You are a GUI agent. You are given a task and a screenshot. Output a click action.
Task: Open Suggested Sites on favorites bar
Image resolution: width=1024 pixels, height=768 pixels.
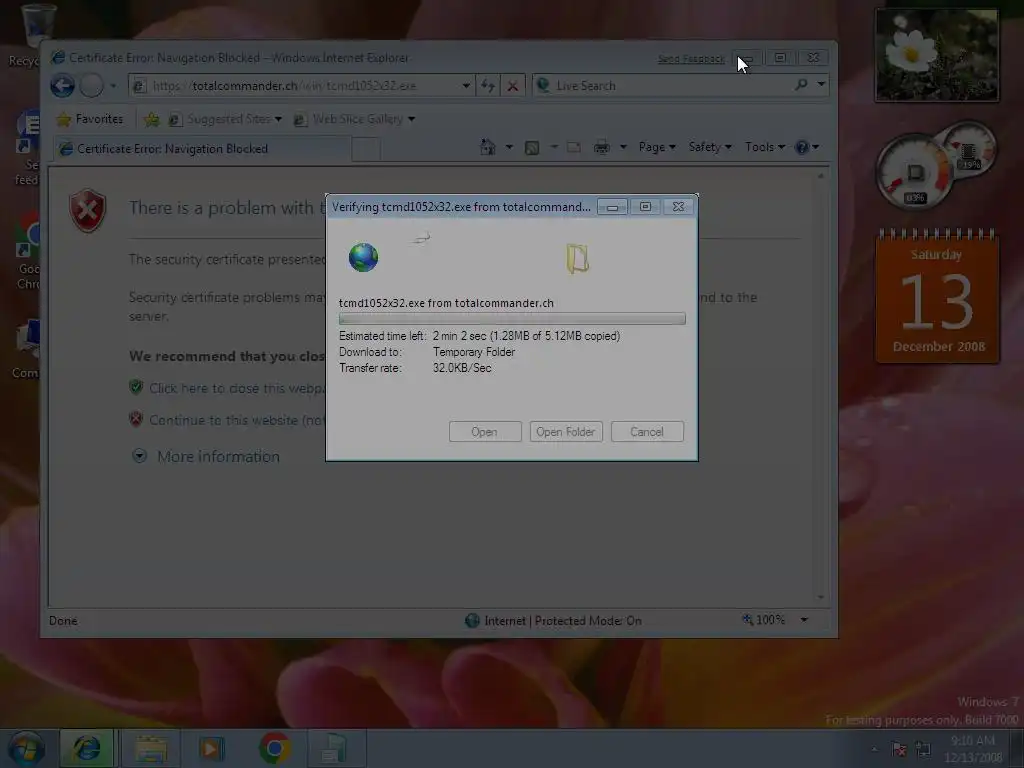click(x=225, y=119)
